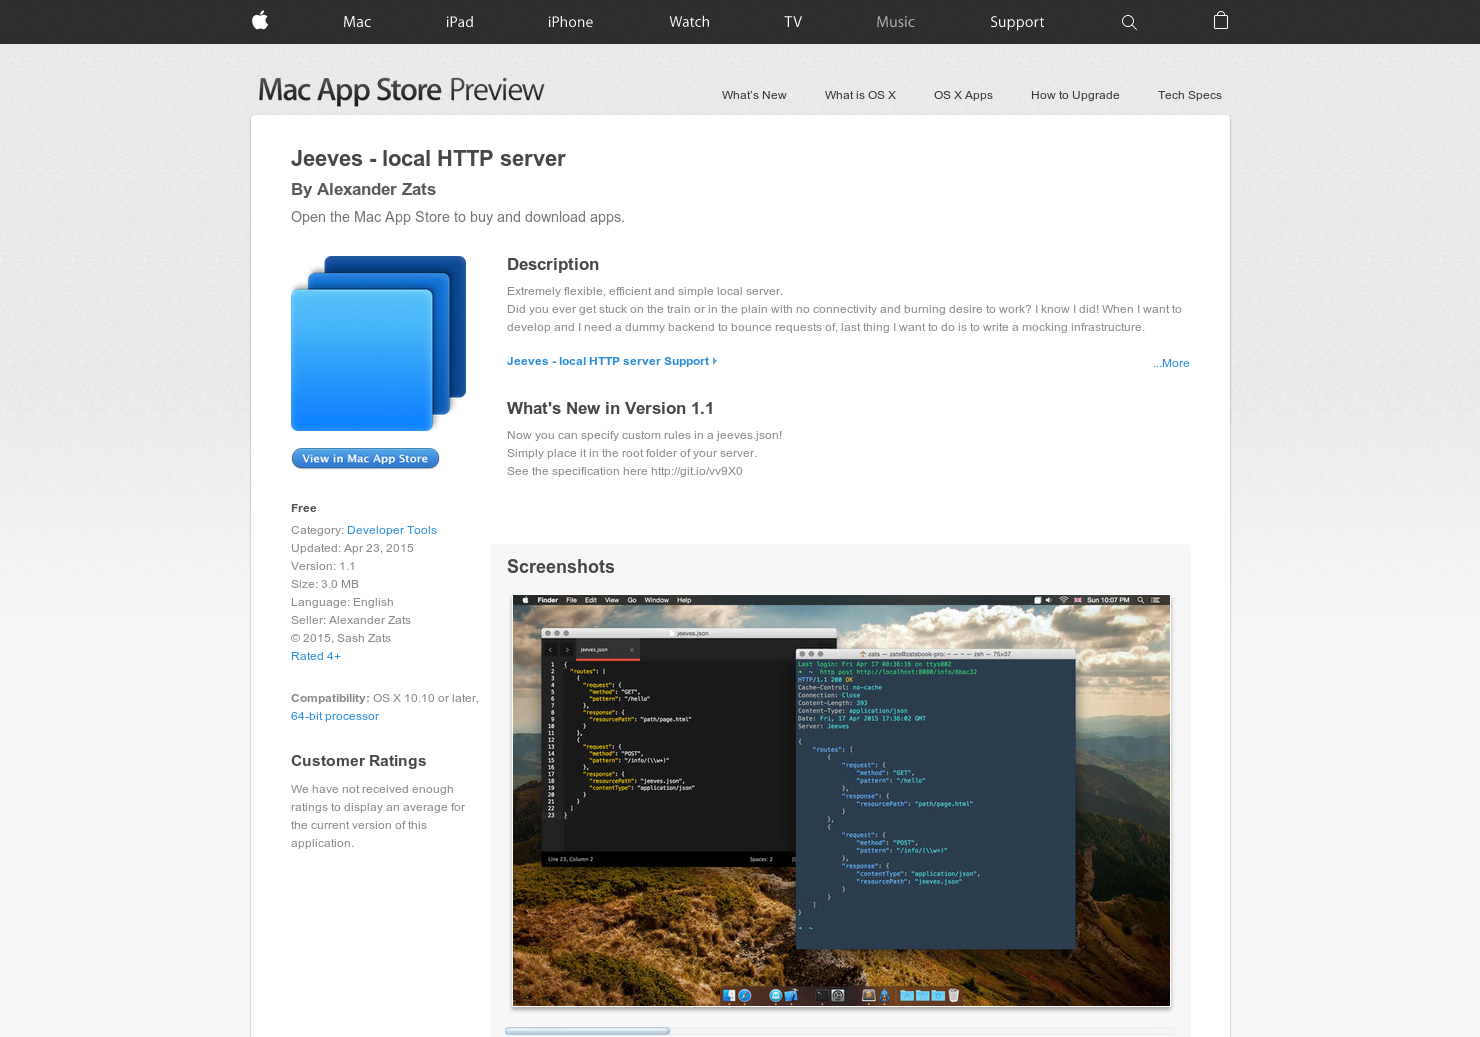Screen dimensions: 1480x1037
Task: Click the Screenshots heading
Action: pos(561,567)
